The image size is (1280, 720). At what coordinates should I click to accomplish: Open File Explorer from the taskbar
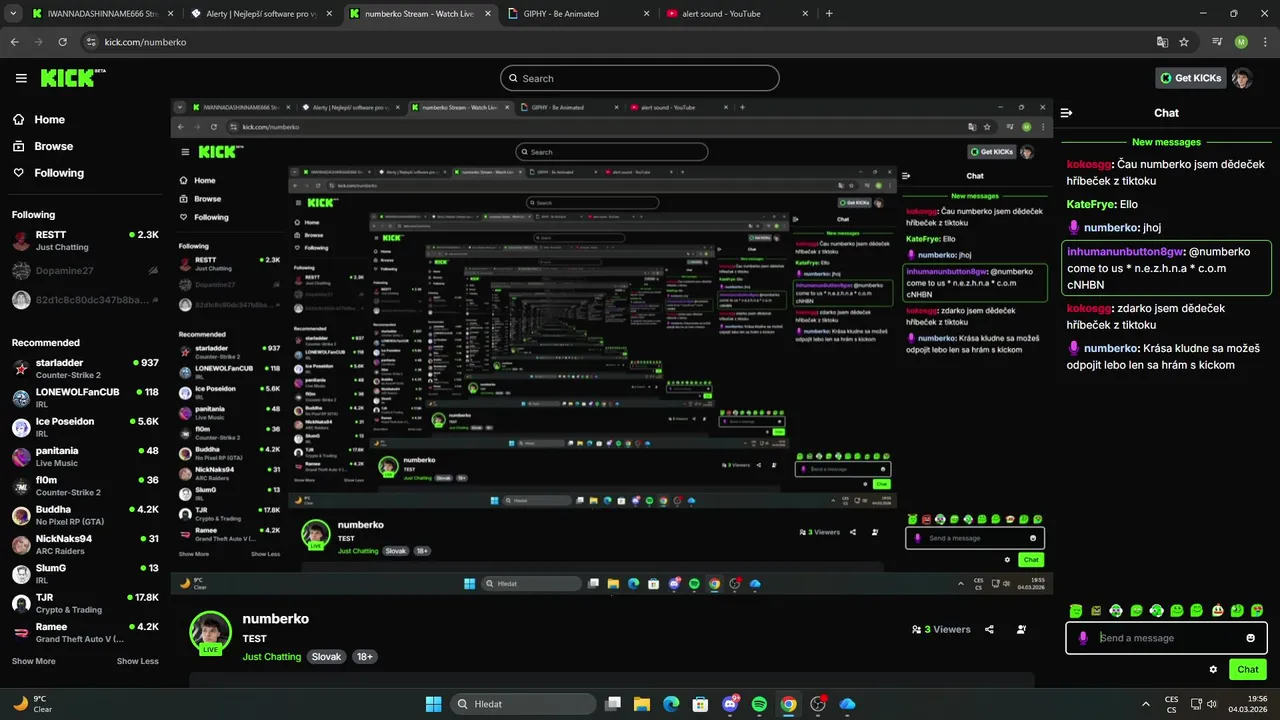point(642,704)
